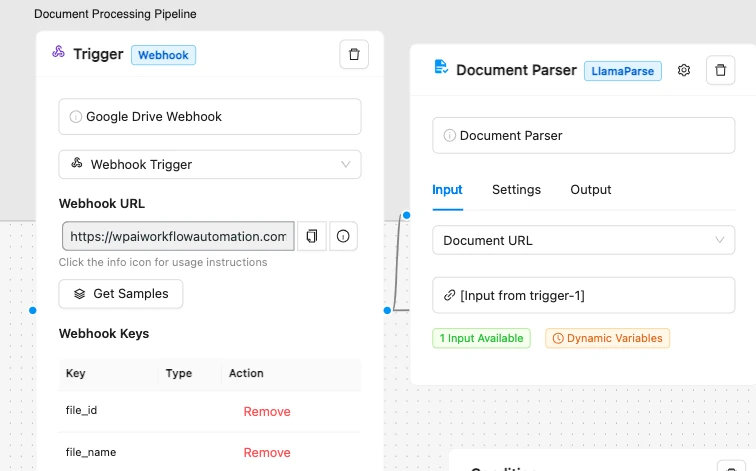Click the usage instructions hint text

point(163,262)
